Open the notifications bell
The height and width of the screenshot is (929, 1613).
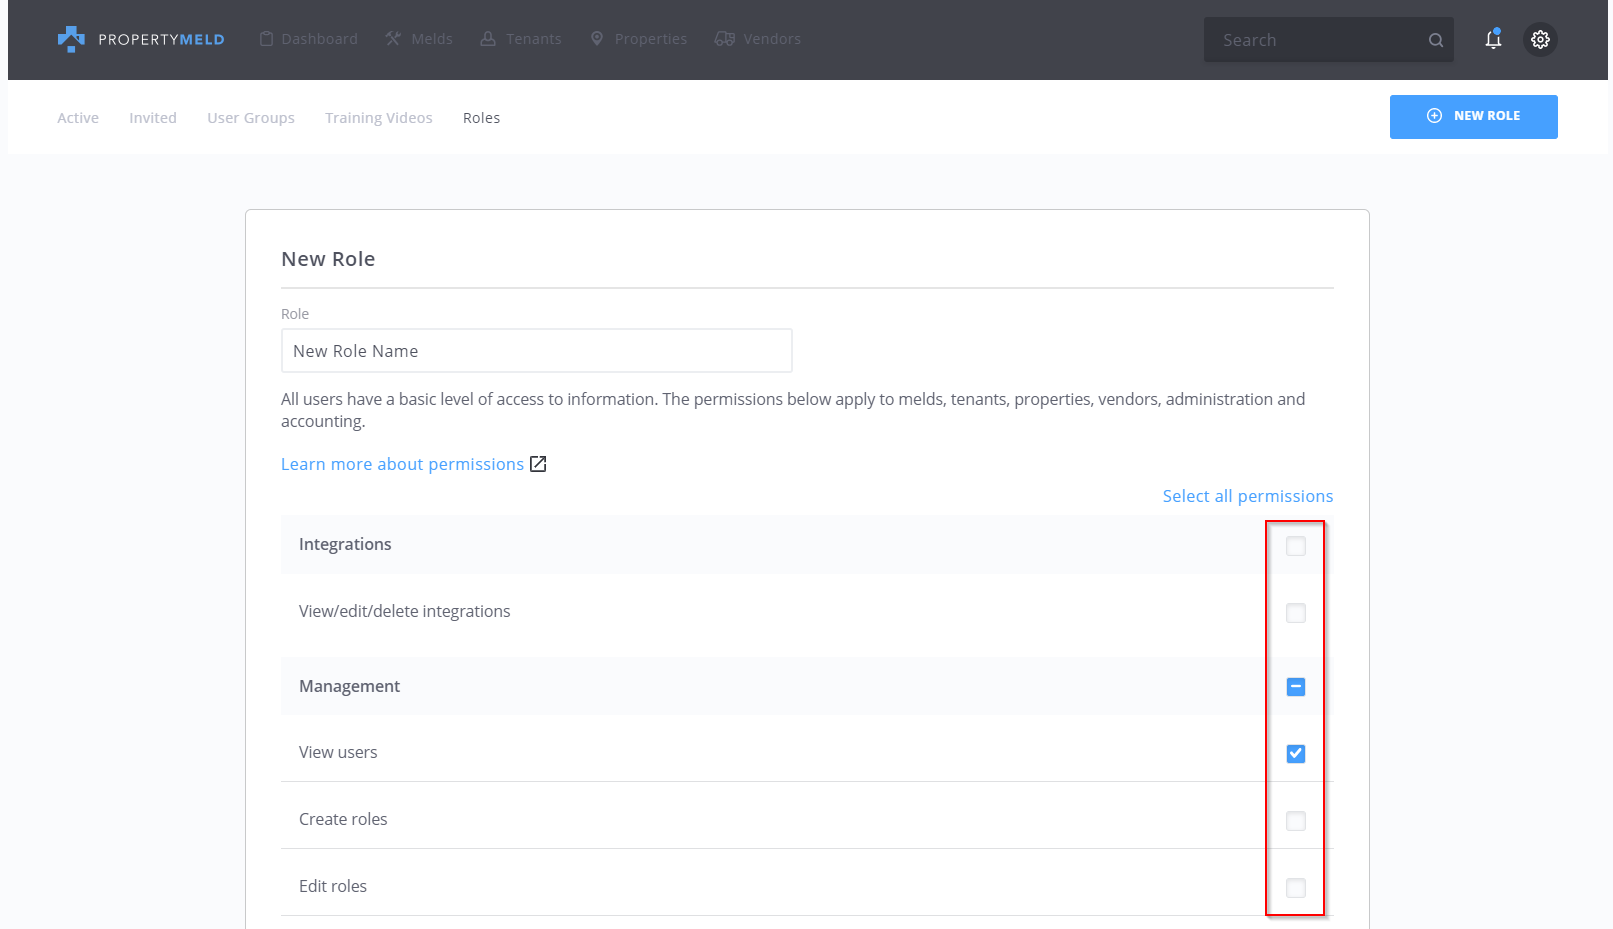point(1493,39)
